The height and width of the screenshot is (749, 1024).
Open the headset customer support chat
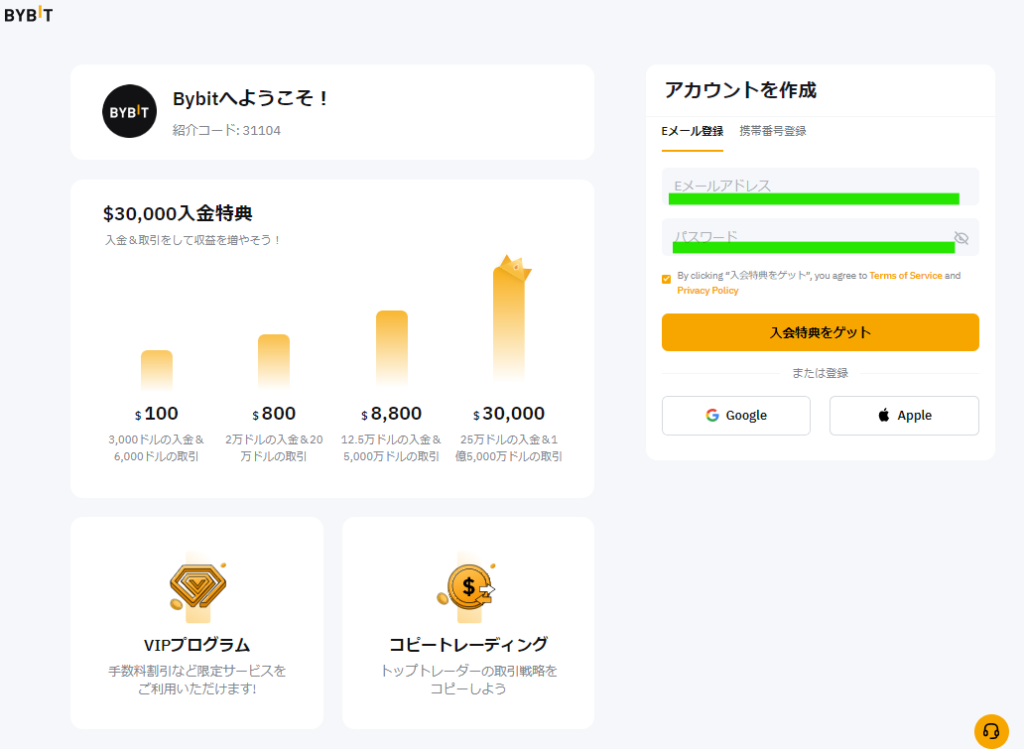(991, 731)
